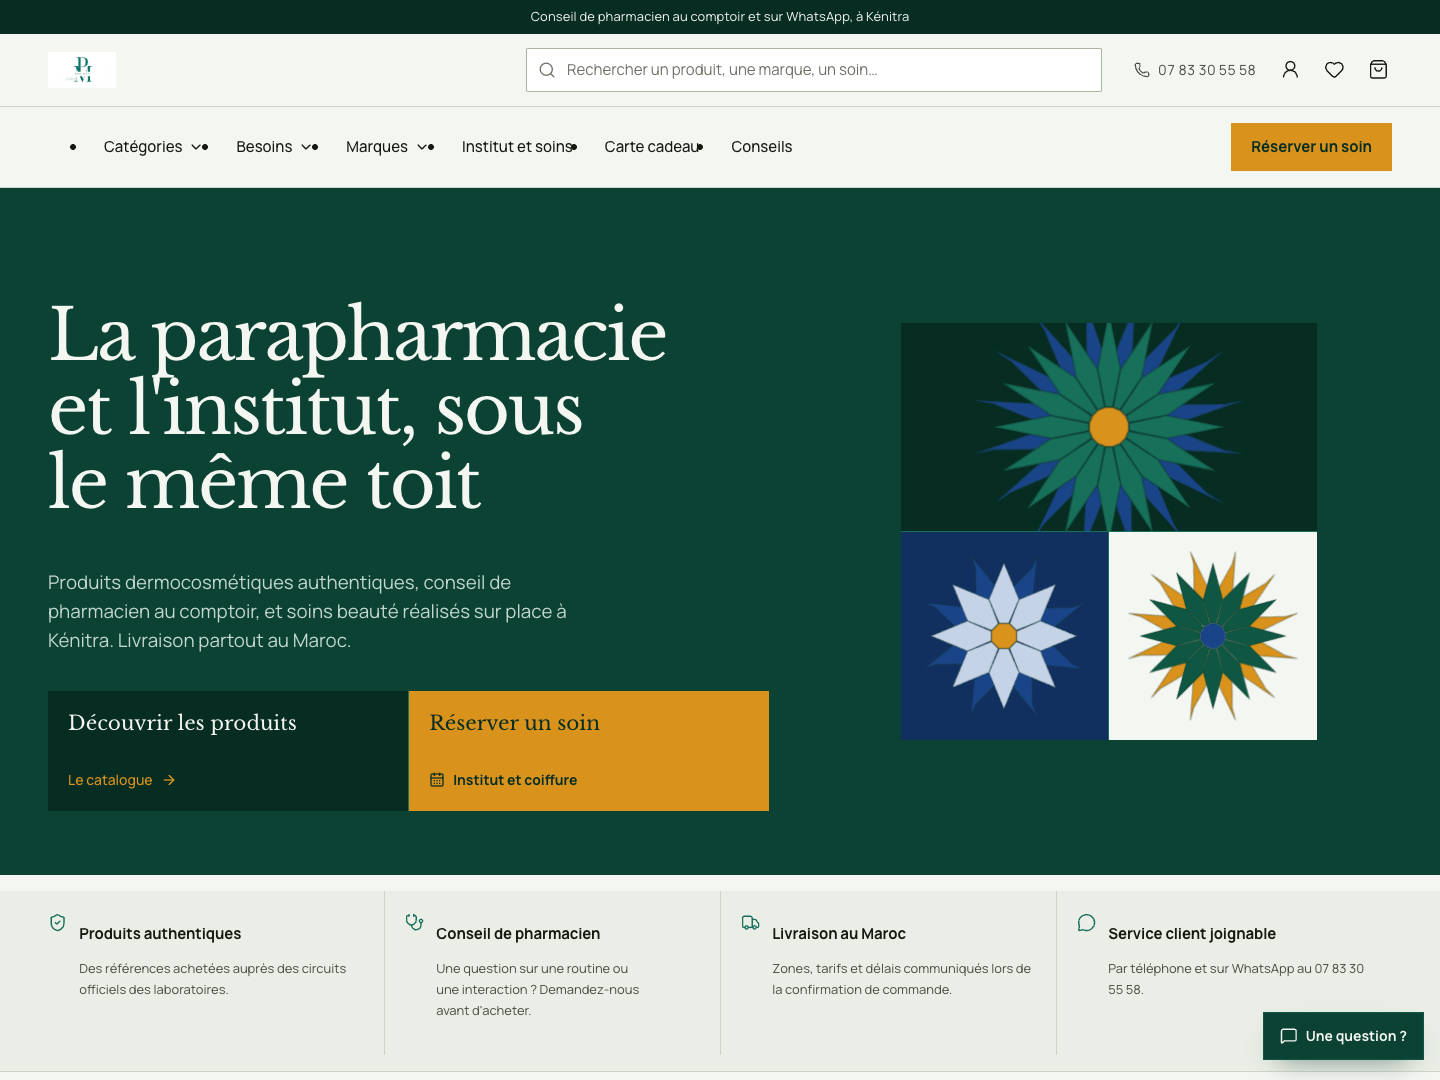Click the top announcement about Conseil de pharmacien

pos(720,17)
